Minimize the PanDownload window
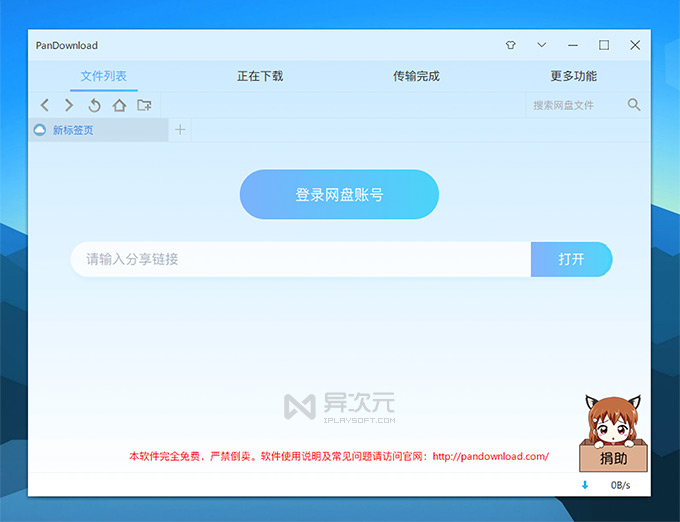680x522 pixels. 573,45
